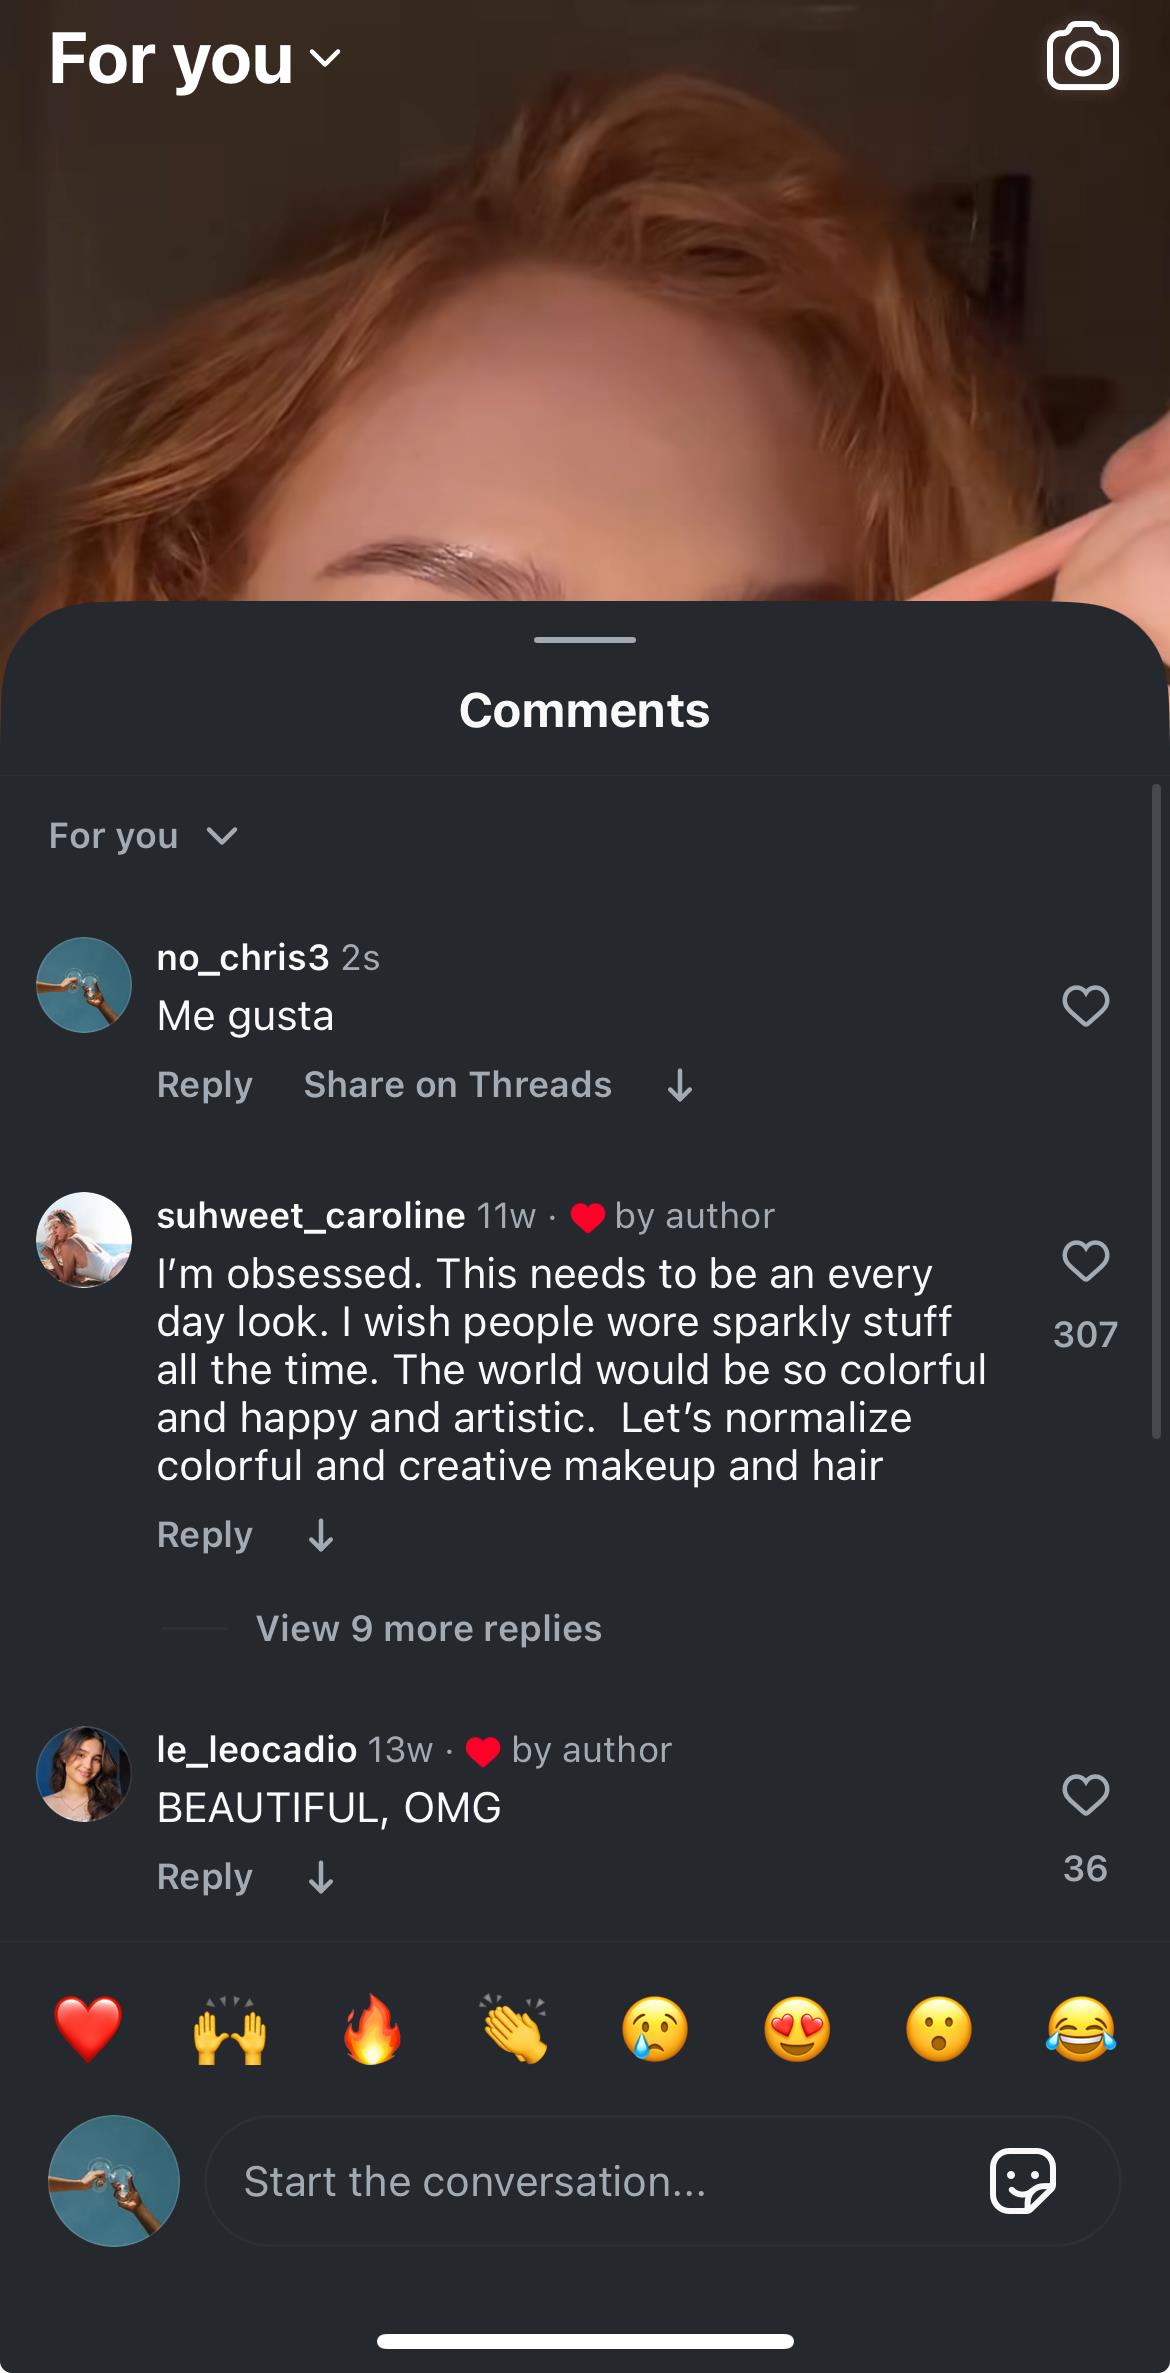This screenshot has width=1170, height=2373.
Task: Like suhweet_caroline's comment with heart
Action: [x=1085, y=1261]
